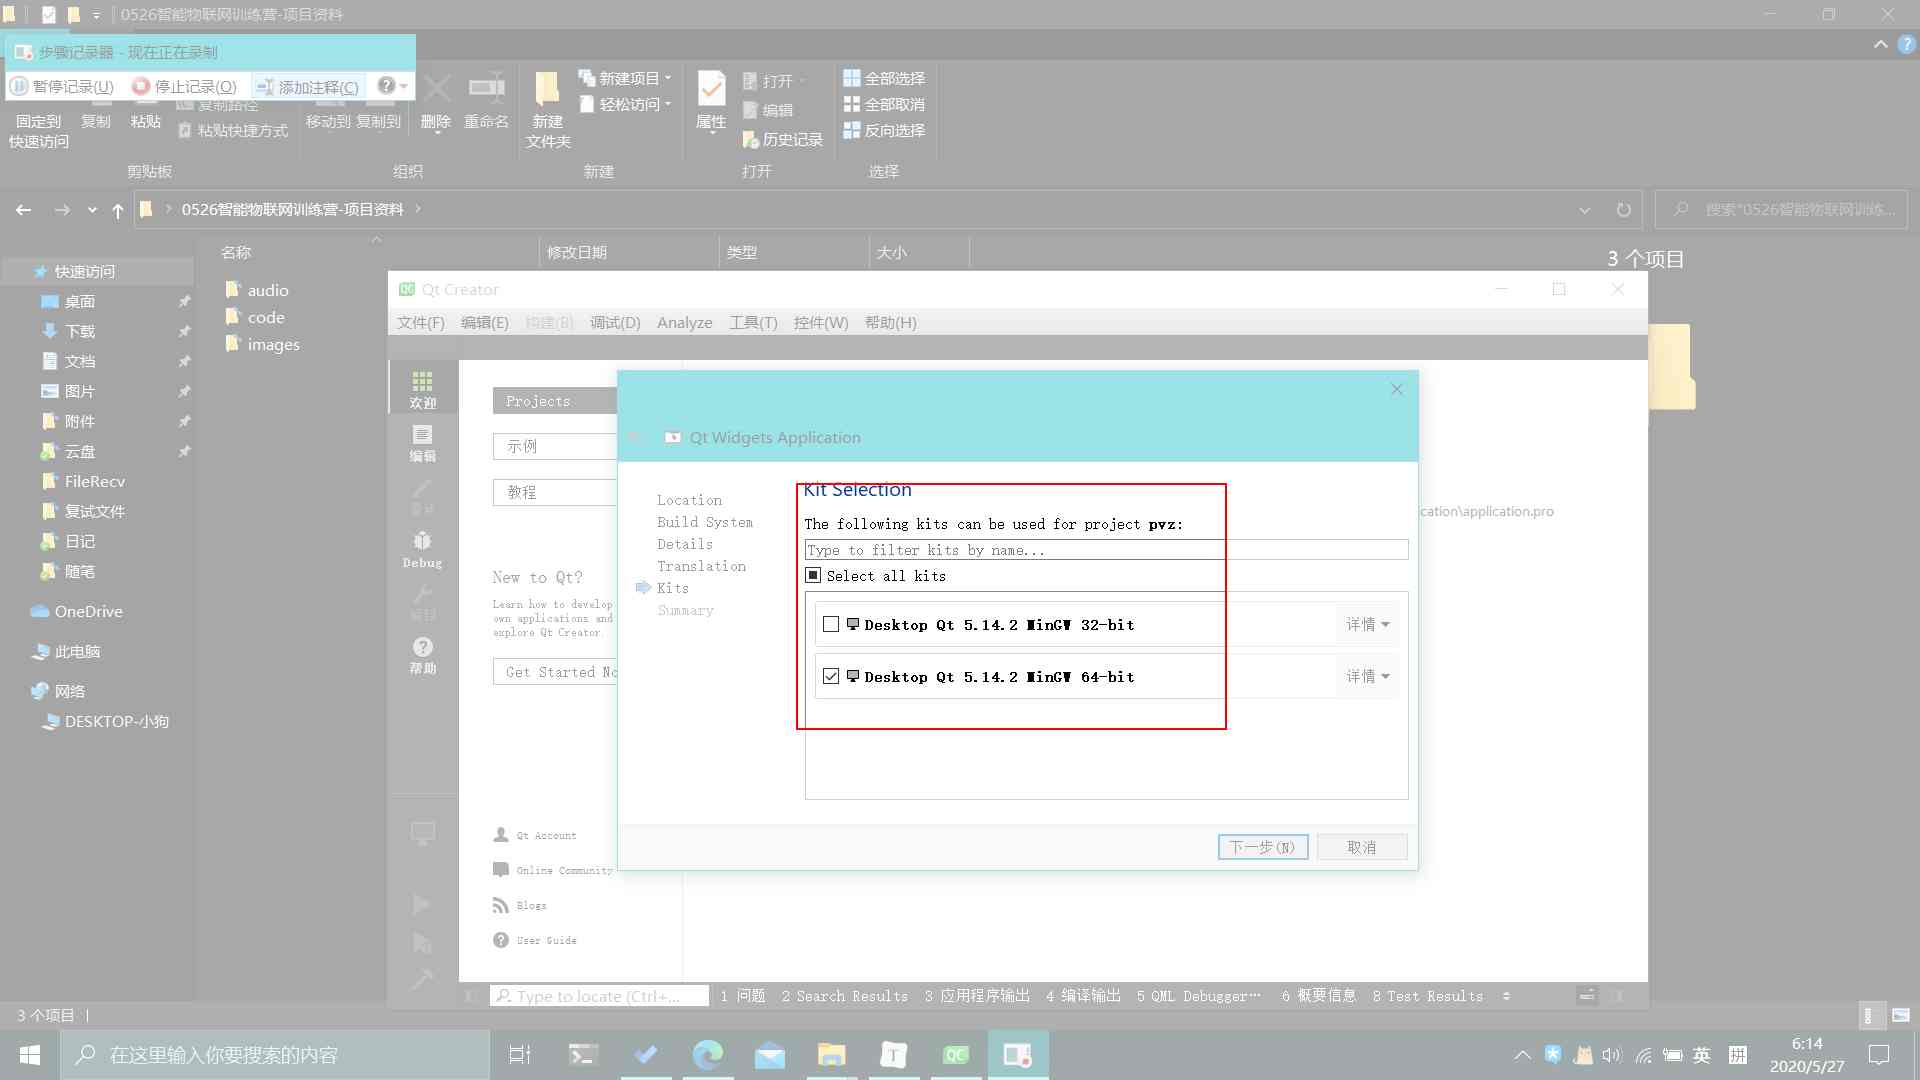The height and width of the screenshot is (1080, 1920).
Task: Click the volume icon in system tray
Action: click(1611, 1055)
